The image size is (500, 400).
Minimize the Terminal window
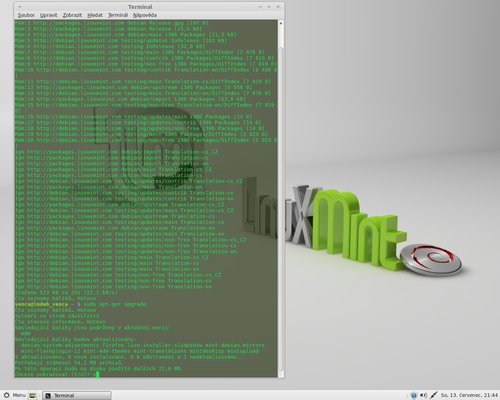pos(260,6)
